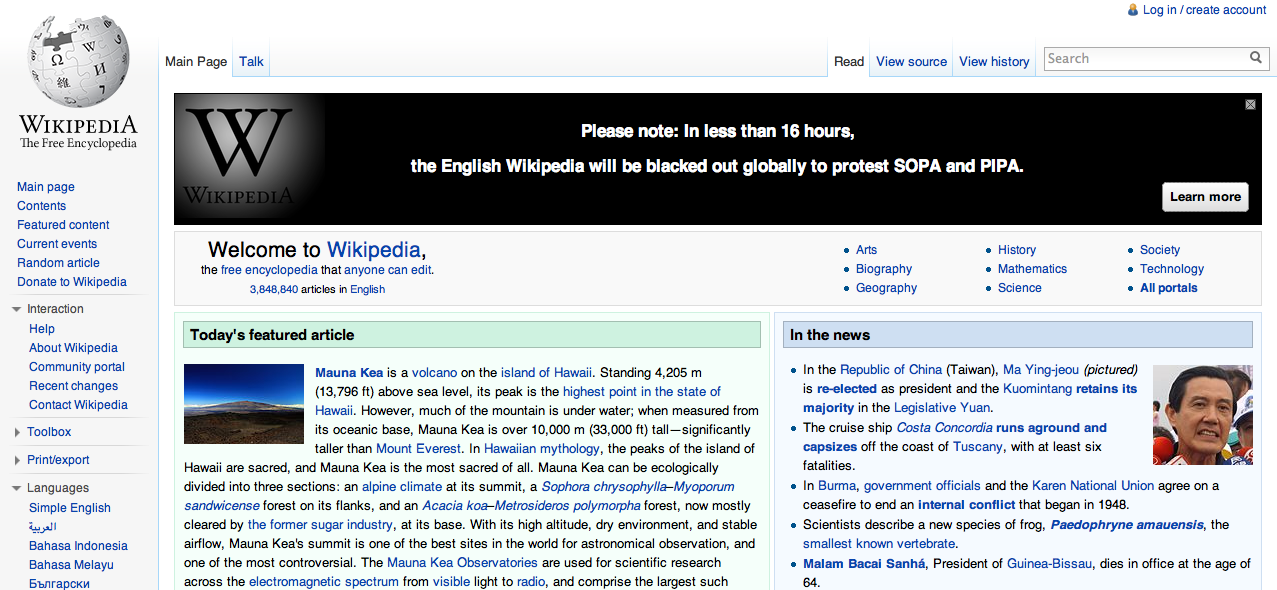Open the View history tab
The image size is (1277, 590).
point(993,61)
